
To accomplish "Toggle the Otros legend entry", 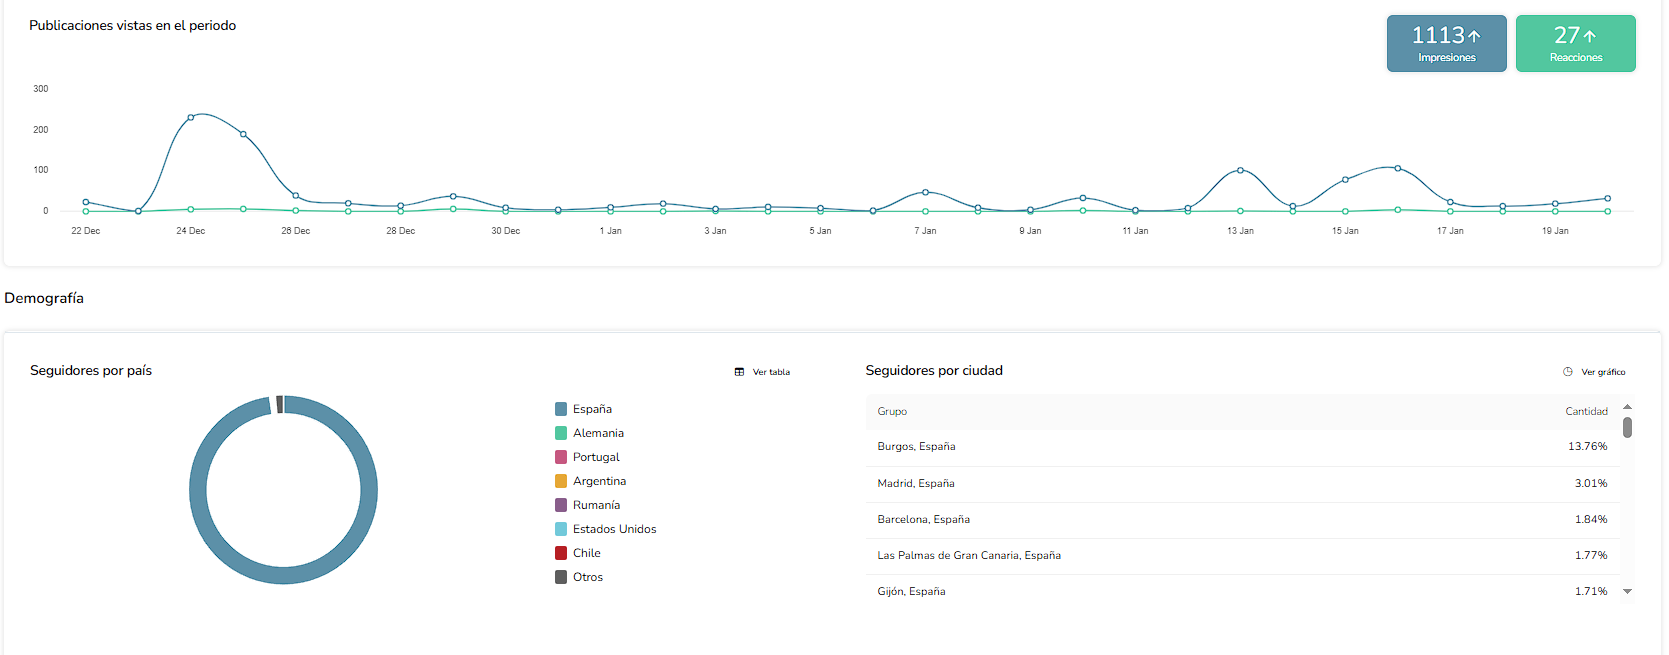I will coord(588,577).
